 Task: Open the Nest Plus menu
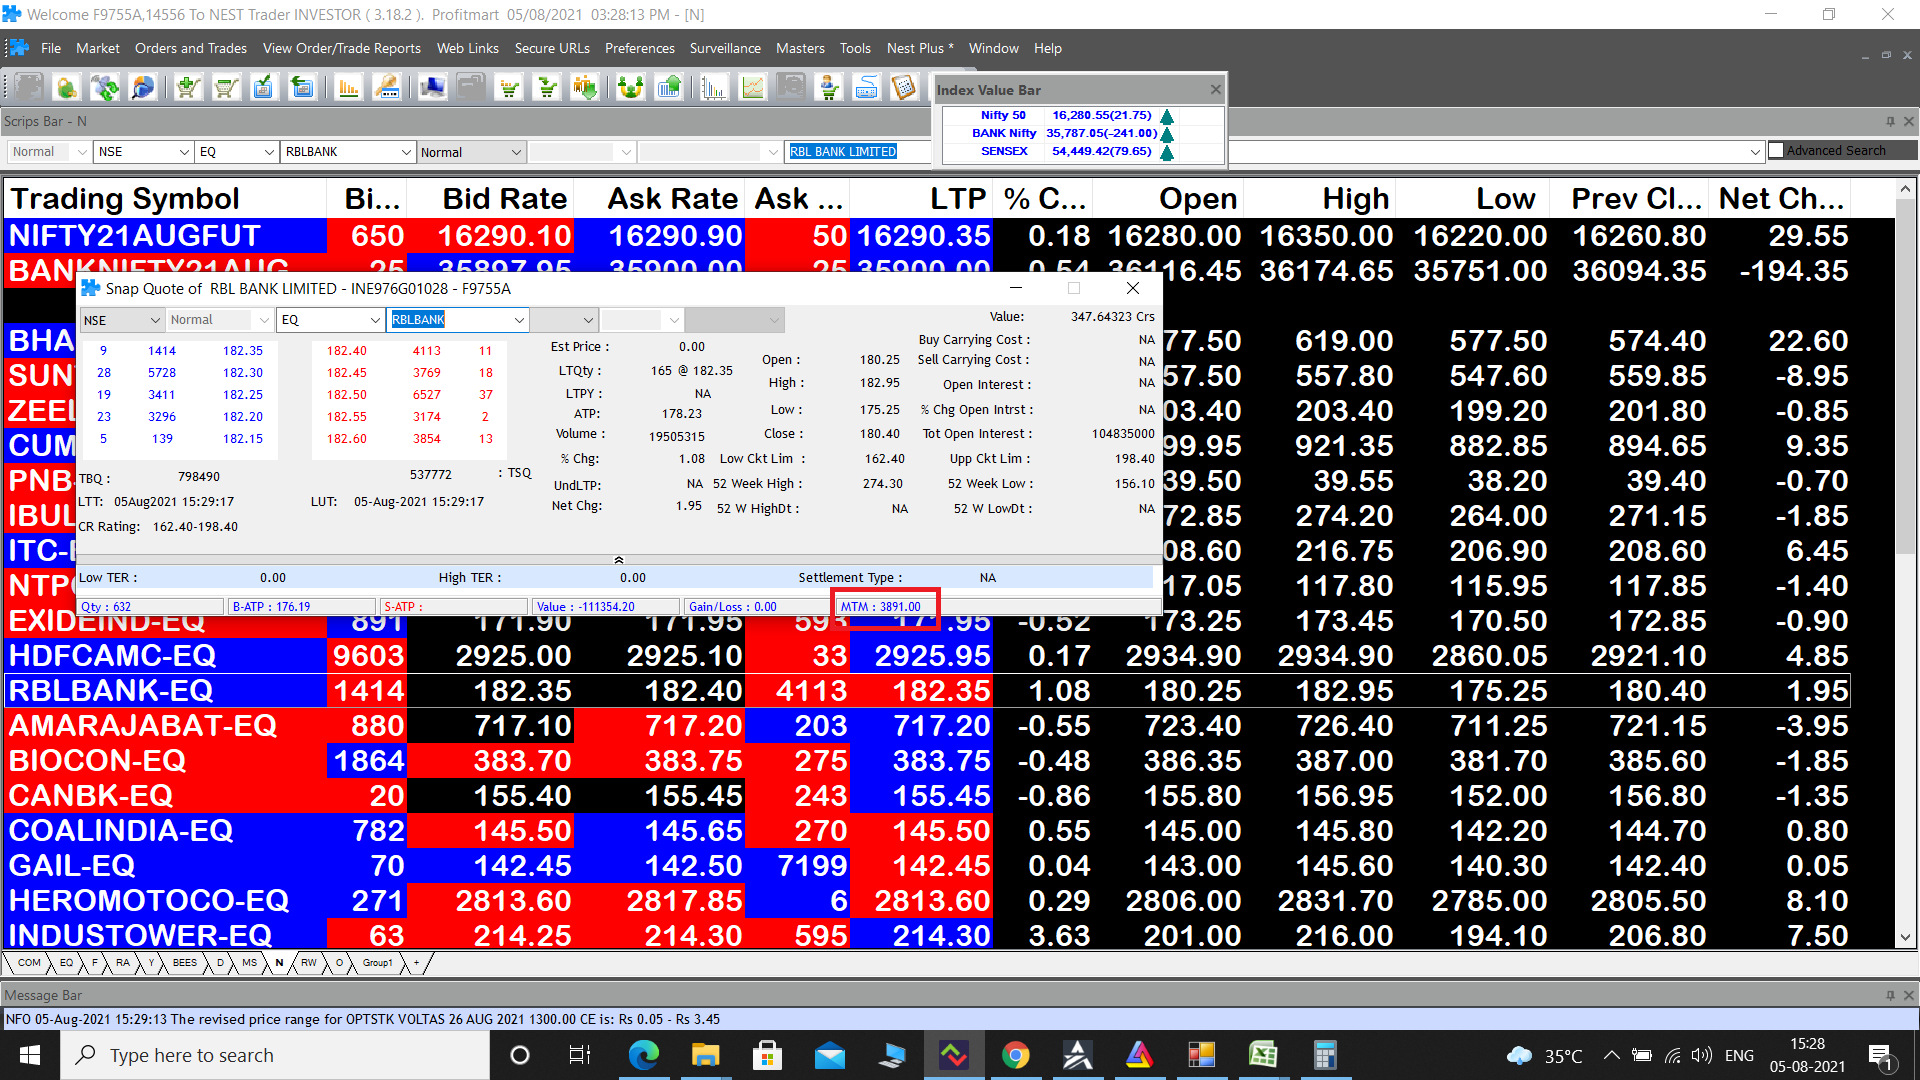tap(920, 48)
